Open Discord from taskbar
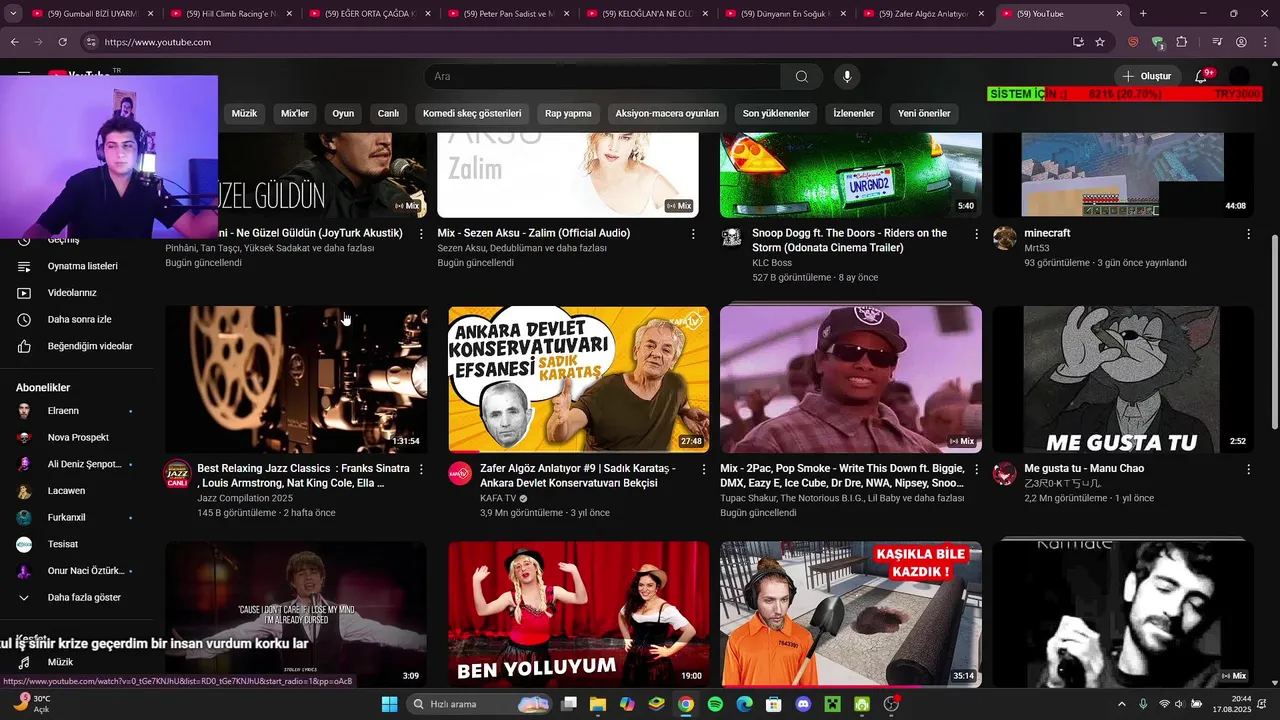Image resolution: width=1280 pixels, height=720 pixels. click(802, 704)
